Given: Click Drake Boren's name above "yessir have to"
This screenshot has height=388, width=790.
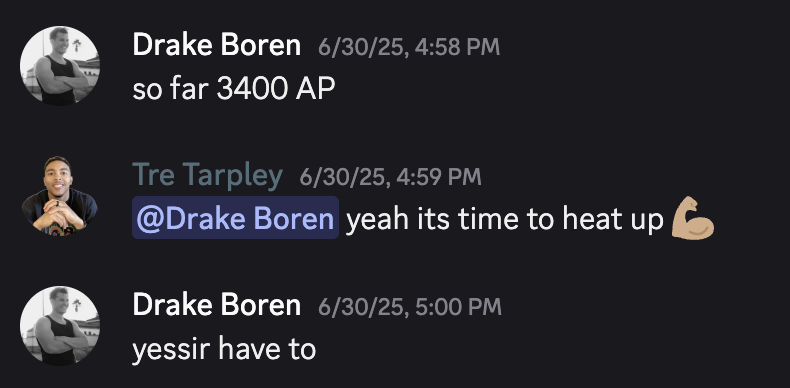Looking at the screenshot, I should point(217,305).
